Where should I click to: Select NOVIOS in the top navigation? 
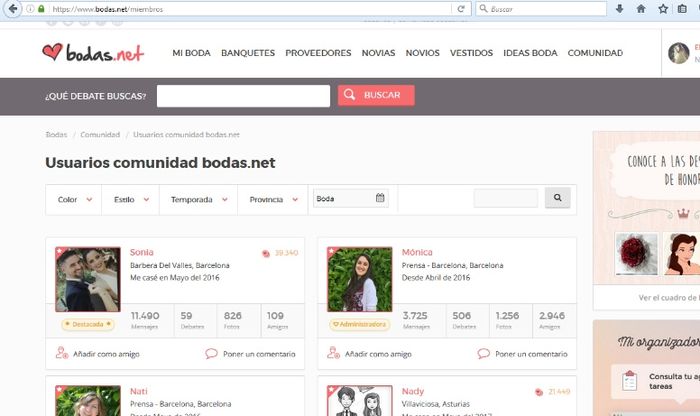(422, 53)
